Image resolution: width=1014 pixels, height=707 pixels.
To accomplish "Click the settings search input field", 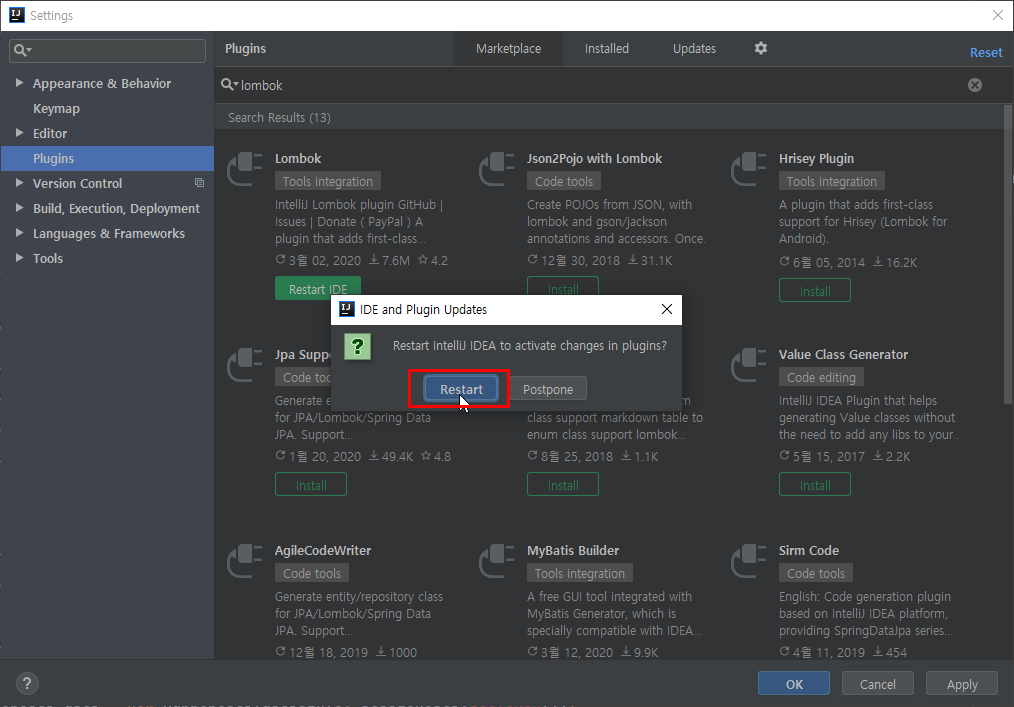I will (x=107, y=49).
